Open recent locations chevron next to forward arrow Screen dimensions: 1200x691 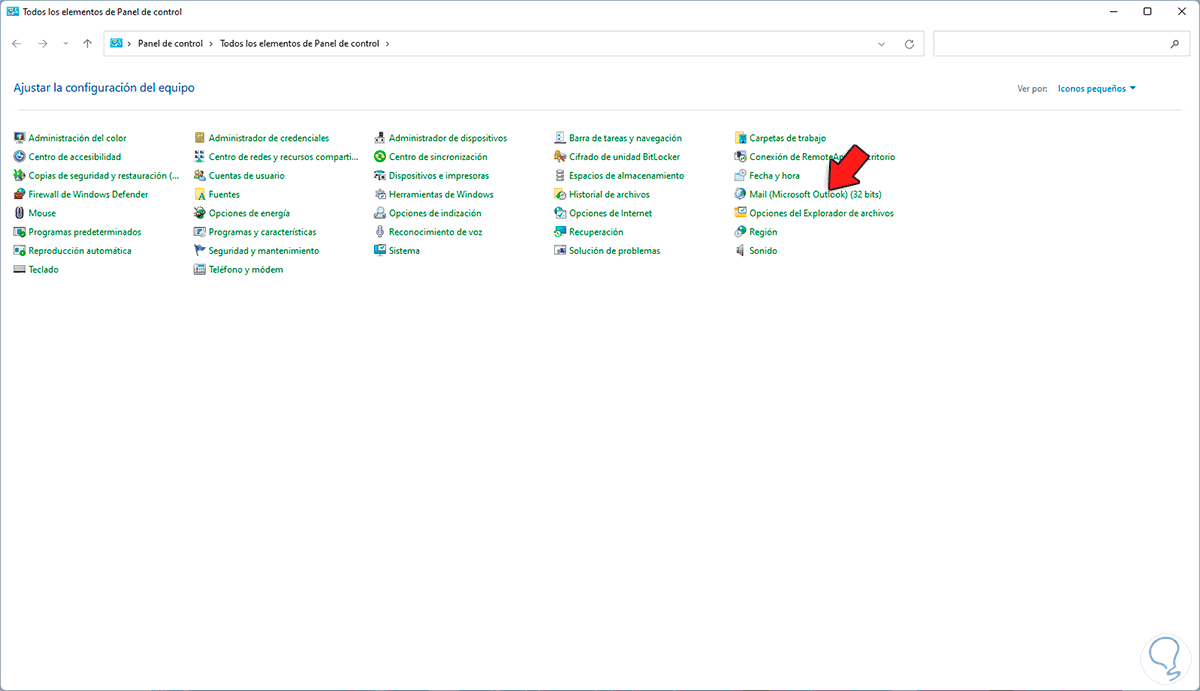[65, 43]
